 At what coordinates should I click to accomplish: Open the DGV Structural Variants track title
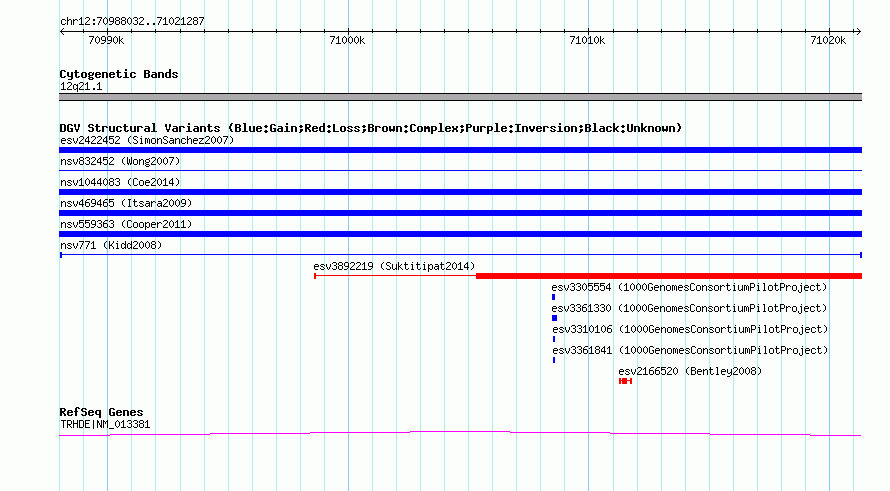[371, 128]
